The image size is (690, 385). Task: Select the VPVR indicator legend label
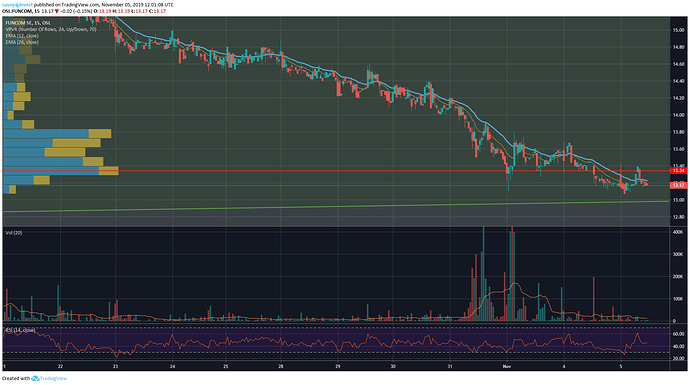coord(51,29)
